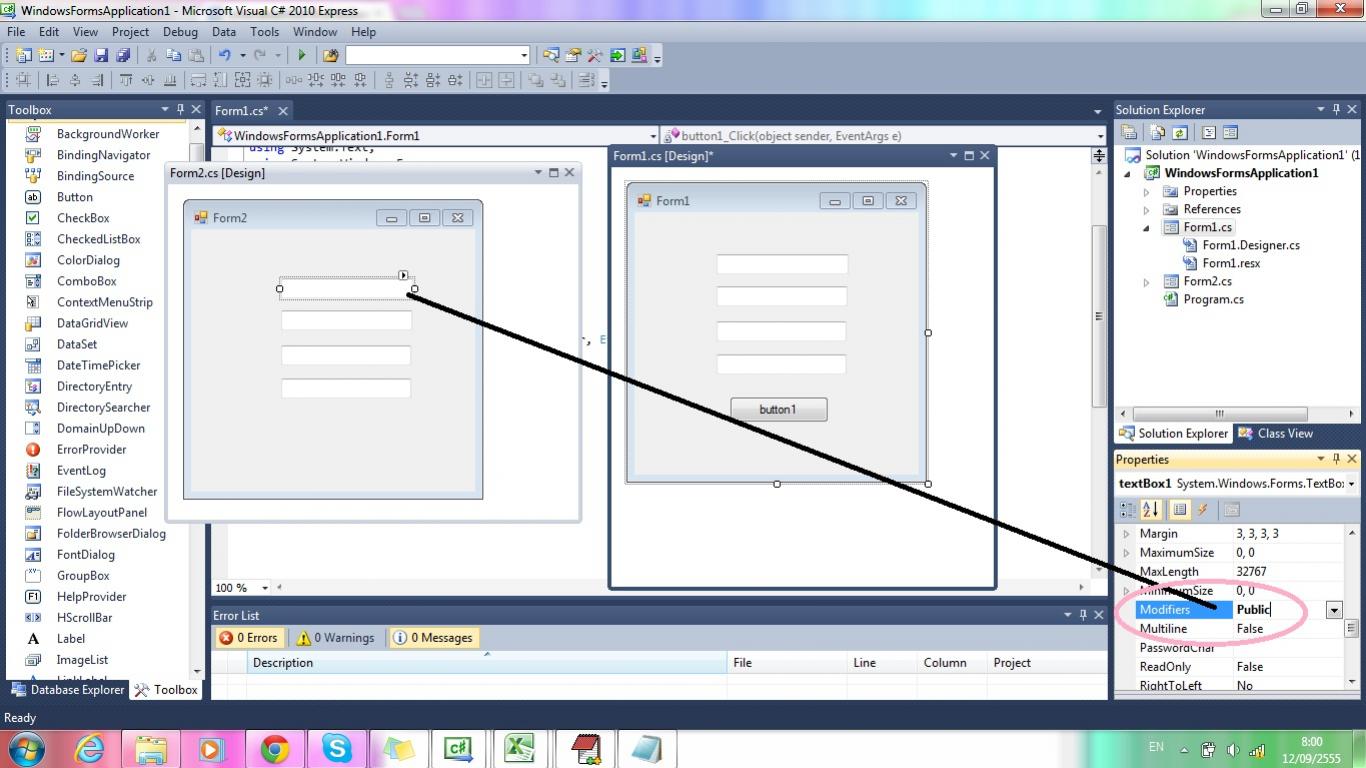This screenshot has height=768, width=1366.
Task: Save the current file via floppy icon
Action: click(x=101, y=56)
